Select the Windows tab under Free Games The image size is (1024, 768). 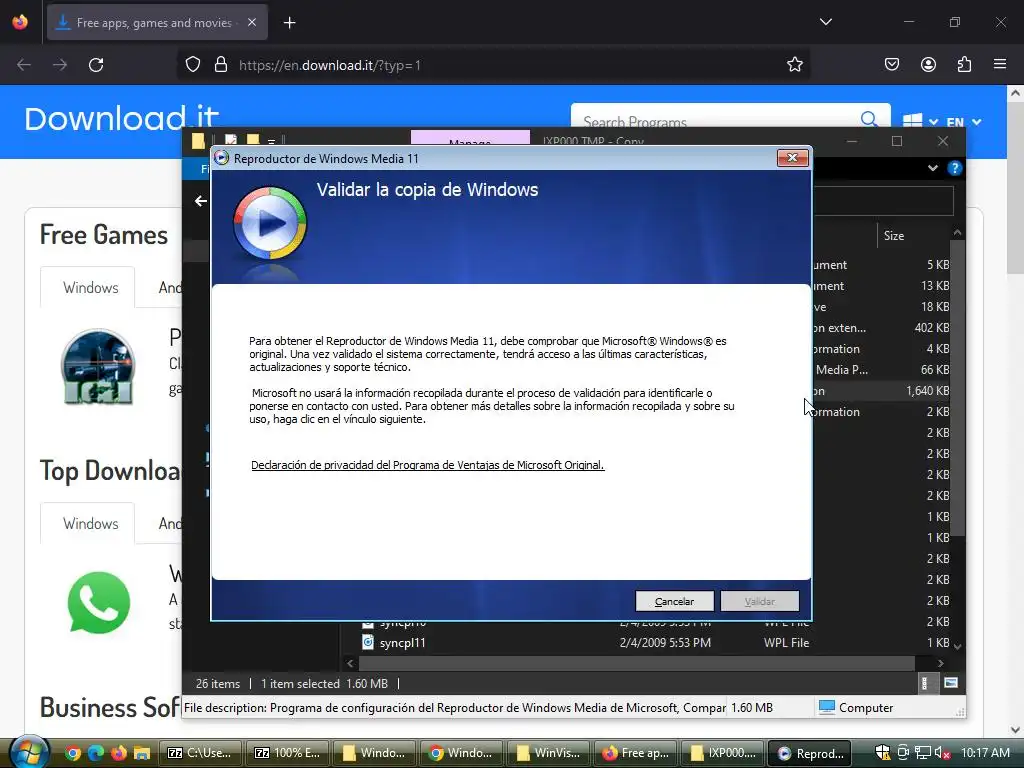click(x=91, y=287)
